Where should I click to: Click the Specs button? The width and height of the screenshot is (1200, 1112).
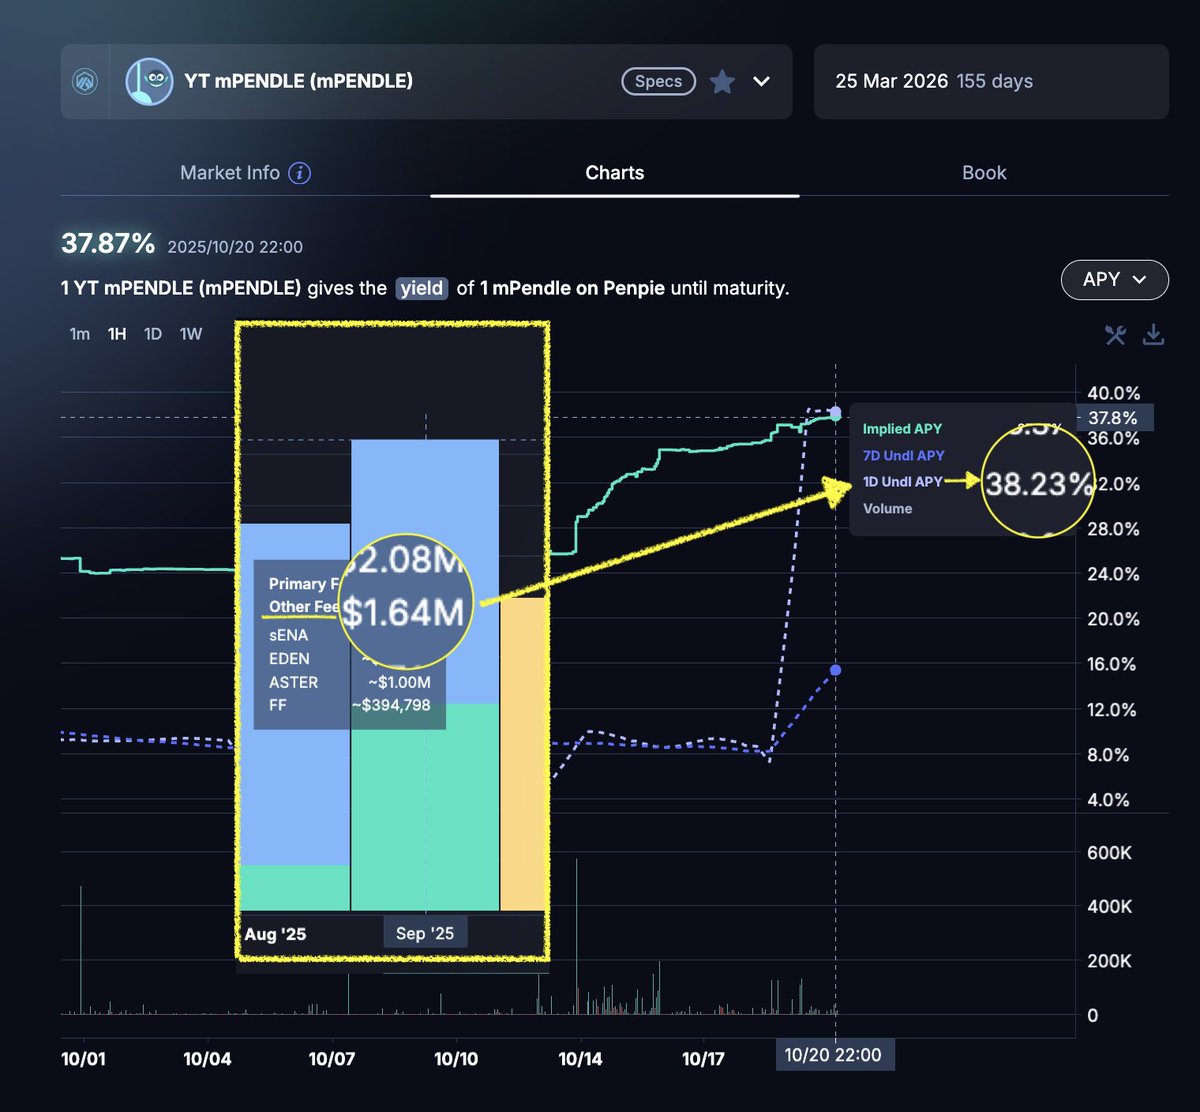click(658, 82)
